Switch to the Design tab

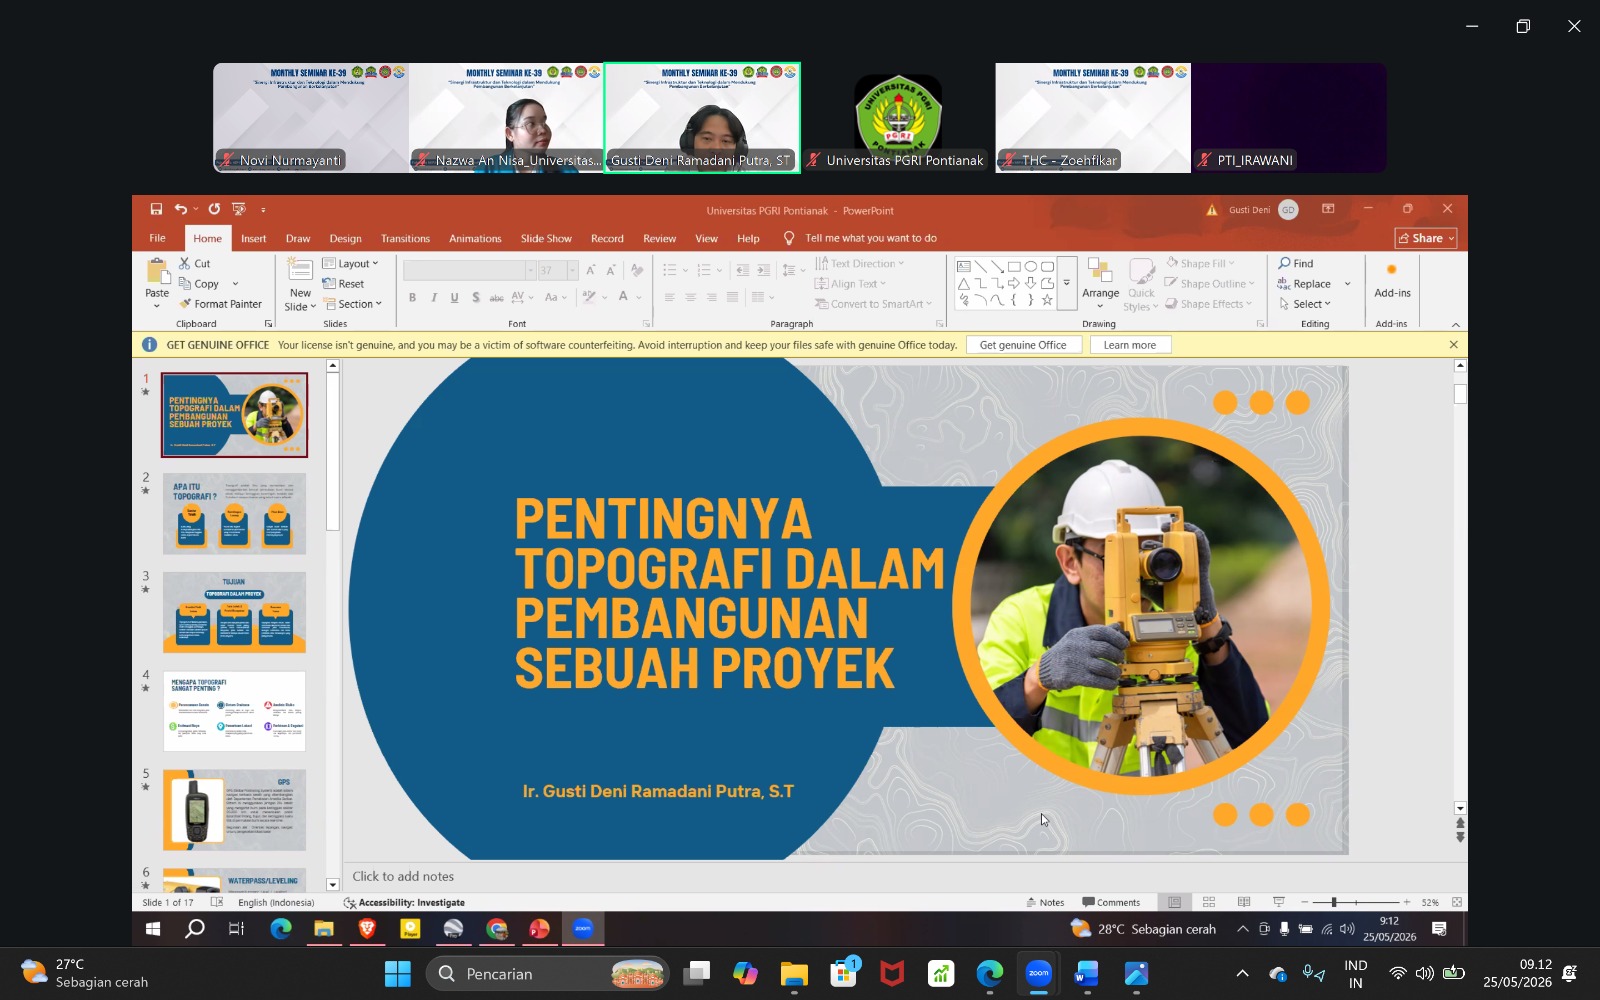(346, 238)
